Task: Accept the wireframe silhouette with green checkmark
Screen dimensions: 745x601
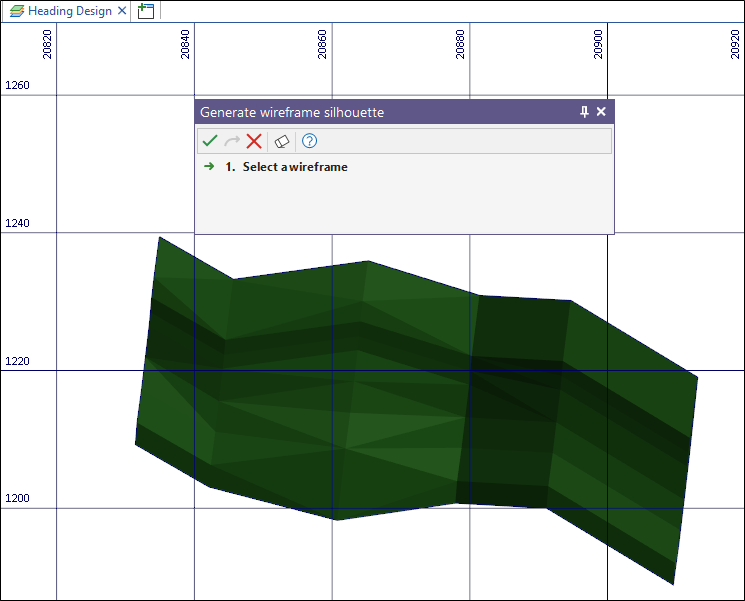Action: [210, 141]
